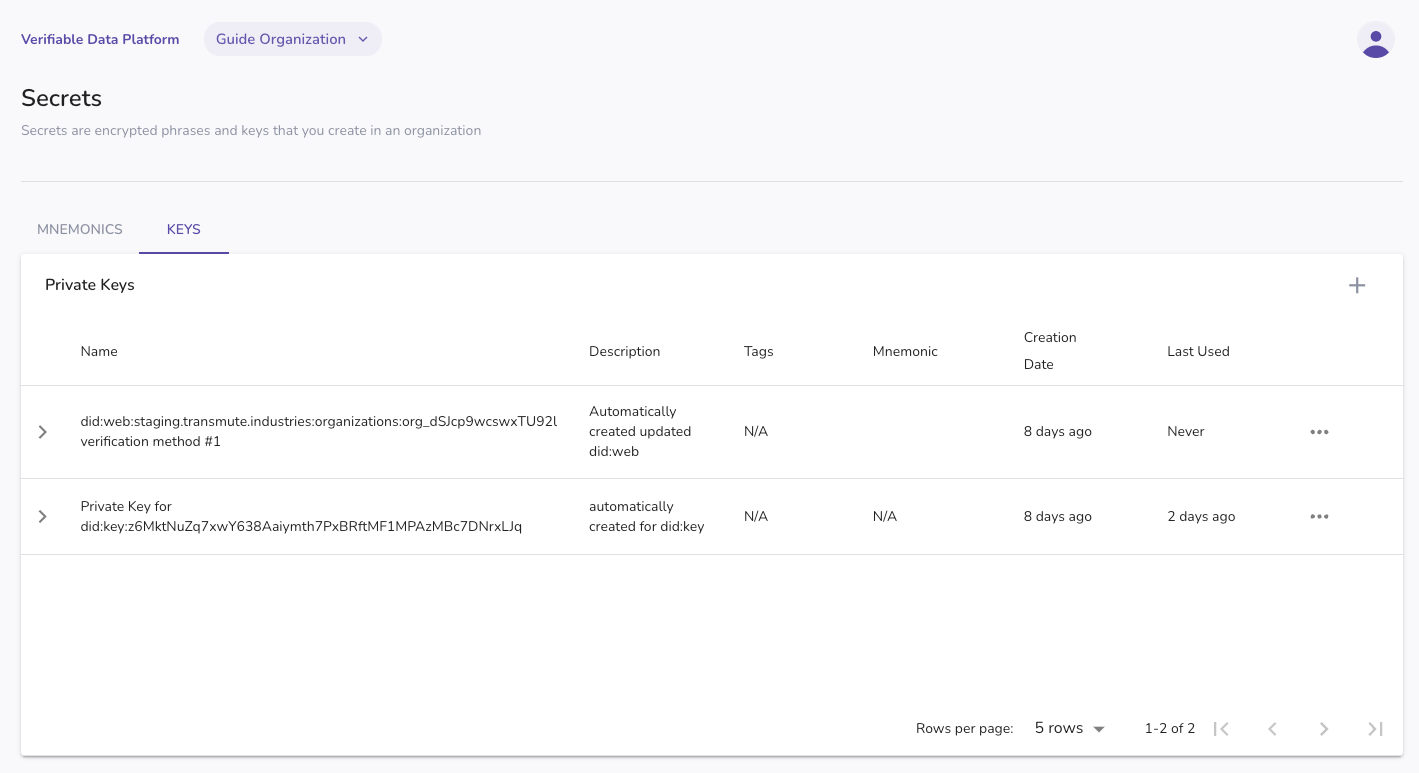Click the Mnemonic column header
Screen dimensions: 1419x773
pos(905,351)
